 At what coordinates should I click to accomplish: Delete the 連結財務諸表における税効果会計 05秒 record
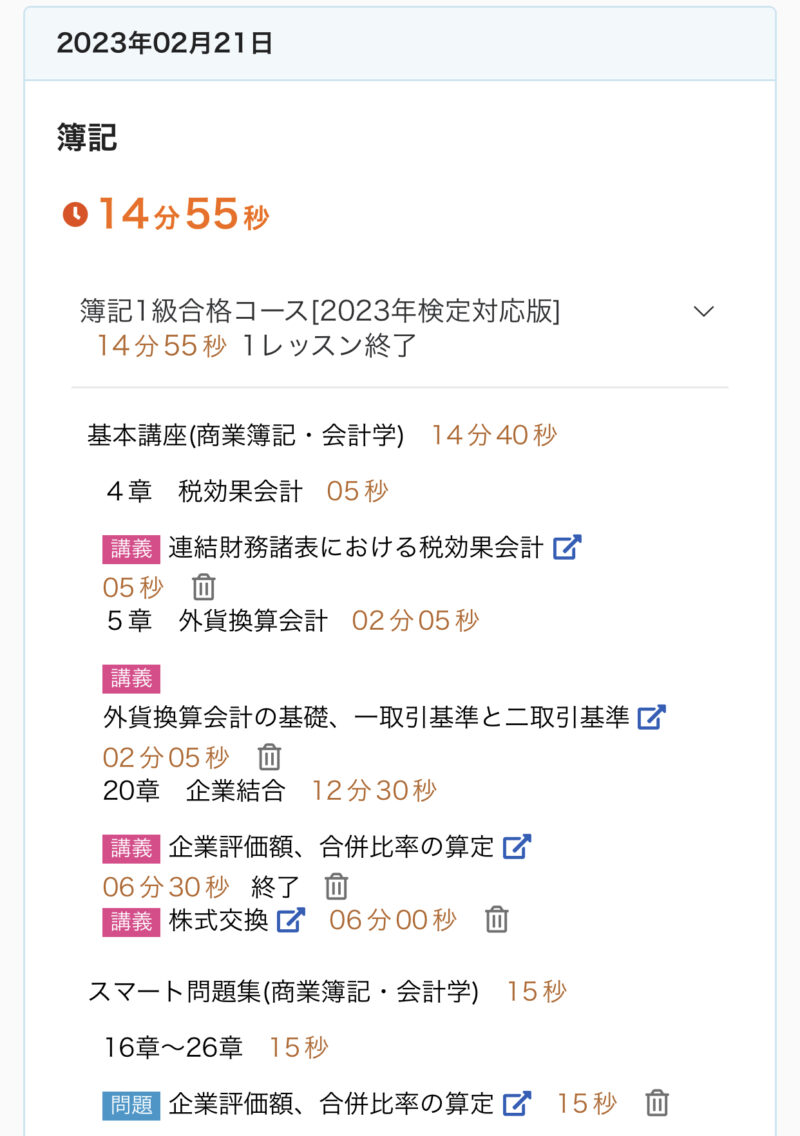(203, 587)
